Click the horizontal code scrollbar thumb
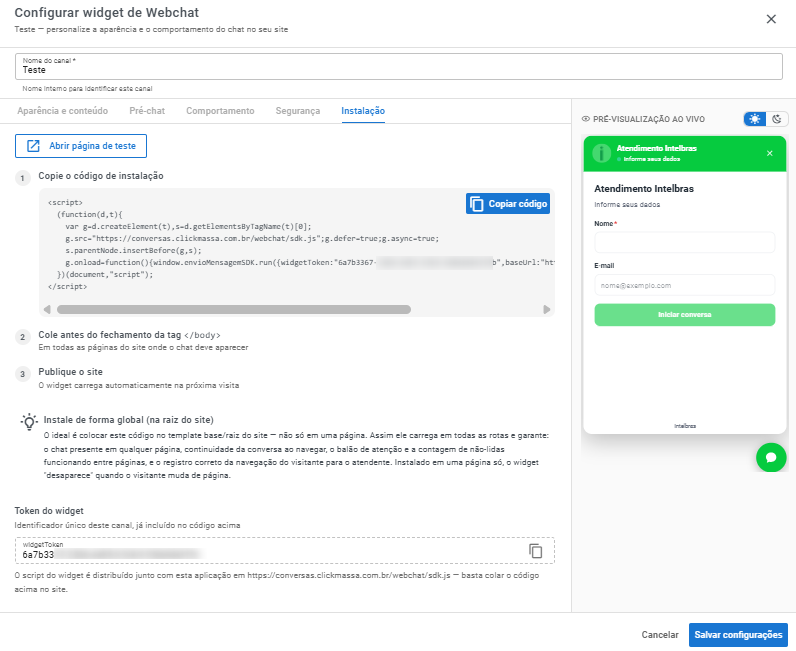This screenshot has height=651, width=796. pyautogui.click(x=234, y=309)
